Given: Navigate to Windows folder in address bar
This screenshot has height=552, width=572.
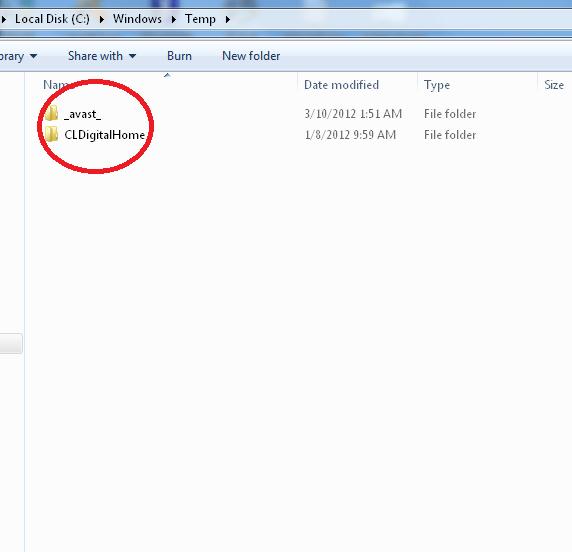Looking at the screenshot, I should click(x=137, y=19).
